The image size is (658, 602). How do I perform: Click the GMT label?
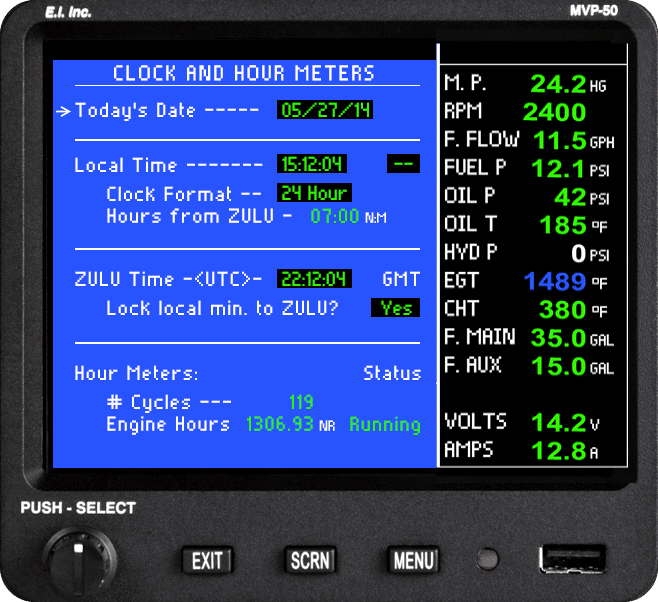pos(401,279)
